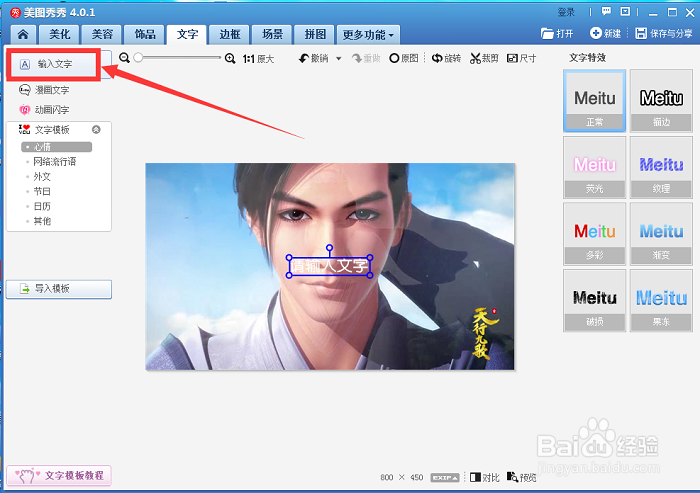Click the skin/menu icon in title bar
The height and width of the screenshot is (493, 700).
coord(625,12)
